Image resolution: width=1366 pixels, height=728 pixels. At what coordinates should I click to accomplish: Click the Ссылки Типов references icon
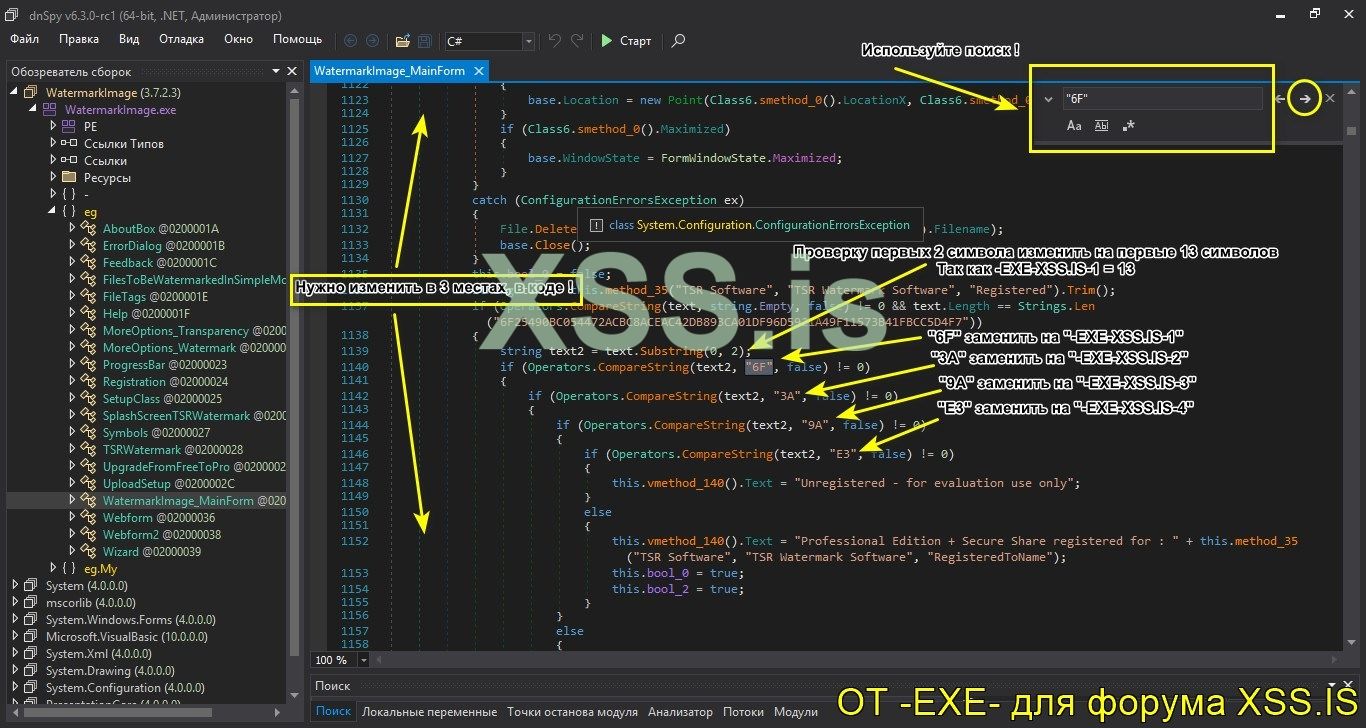tap(68, 143)
